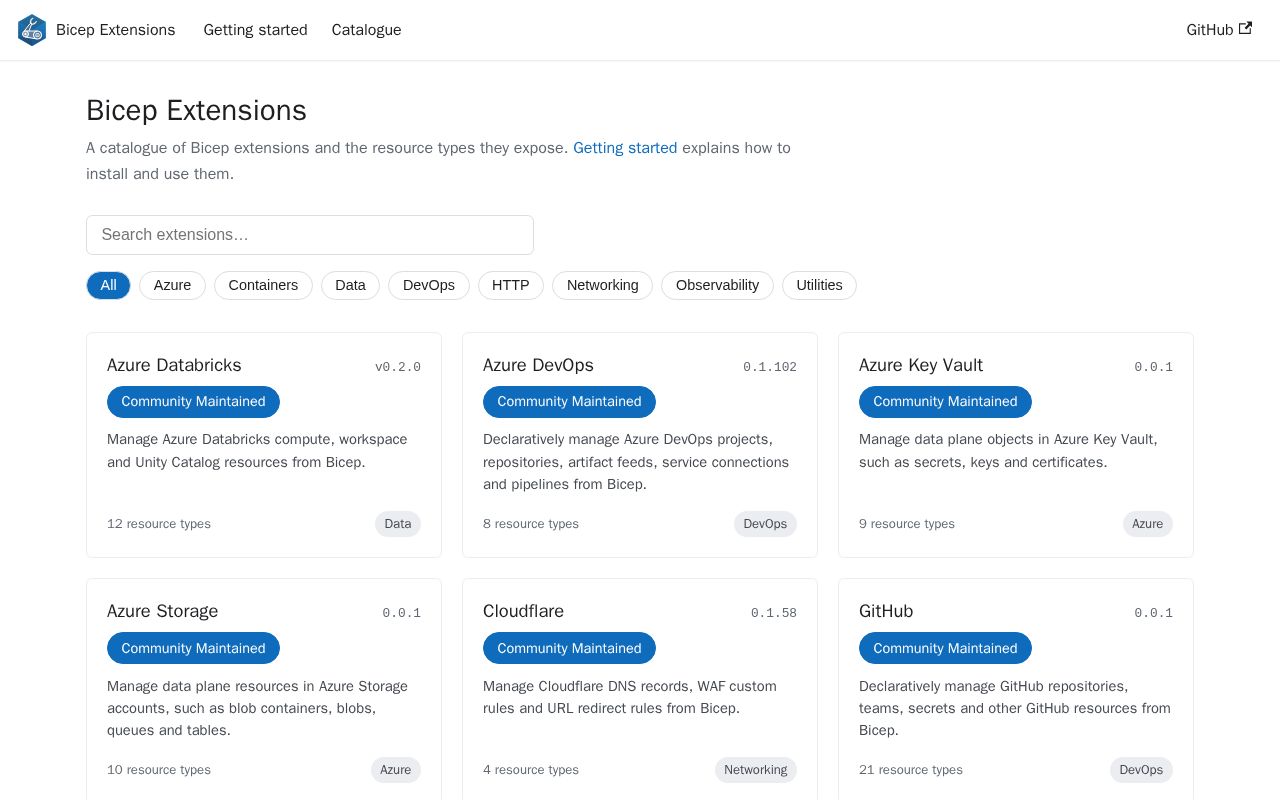Image resolution: width=1280 pixels, height=800 pixels.
Task: Click the Azure Storage card description text
Action: coord(258,708)
